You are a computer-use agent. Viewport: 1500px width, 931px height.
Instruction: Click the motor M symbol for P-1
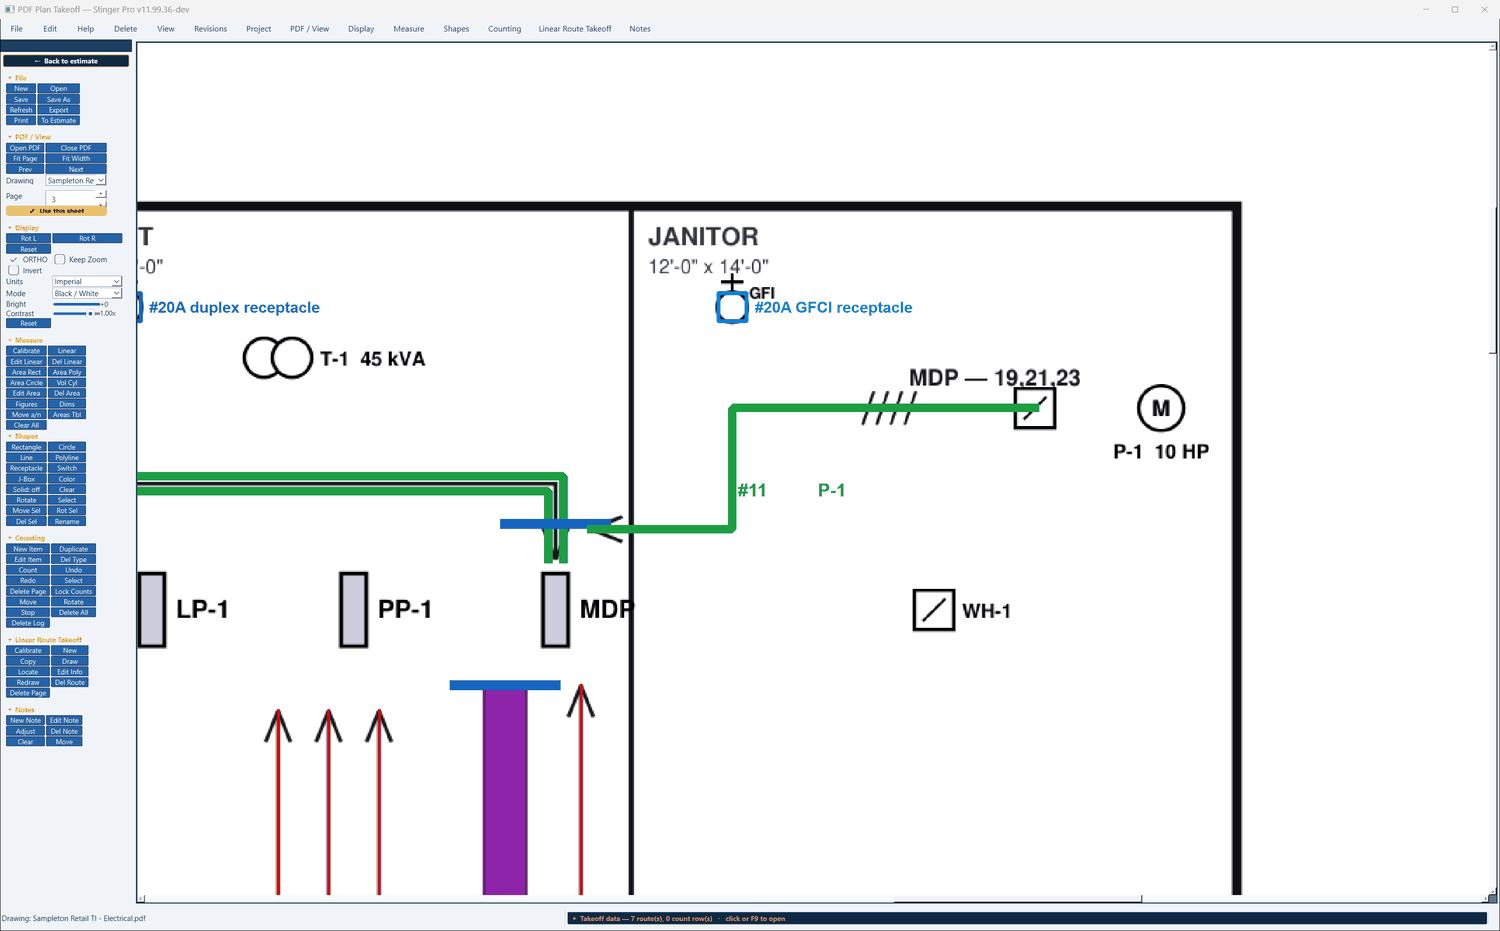pyautogui.click(x=1161, y=408)
